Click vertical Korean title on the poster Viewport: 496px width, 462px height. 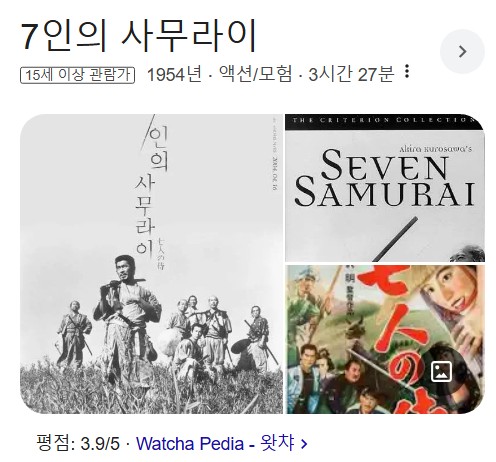(151, 193)
